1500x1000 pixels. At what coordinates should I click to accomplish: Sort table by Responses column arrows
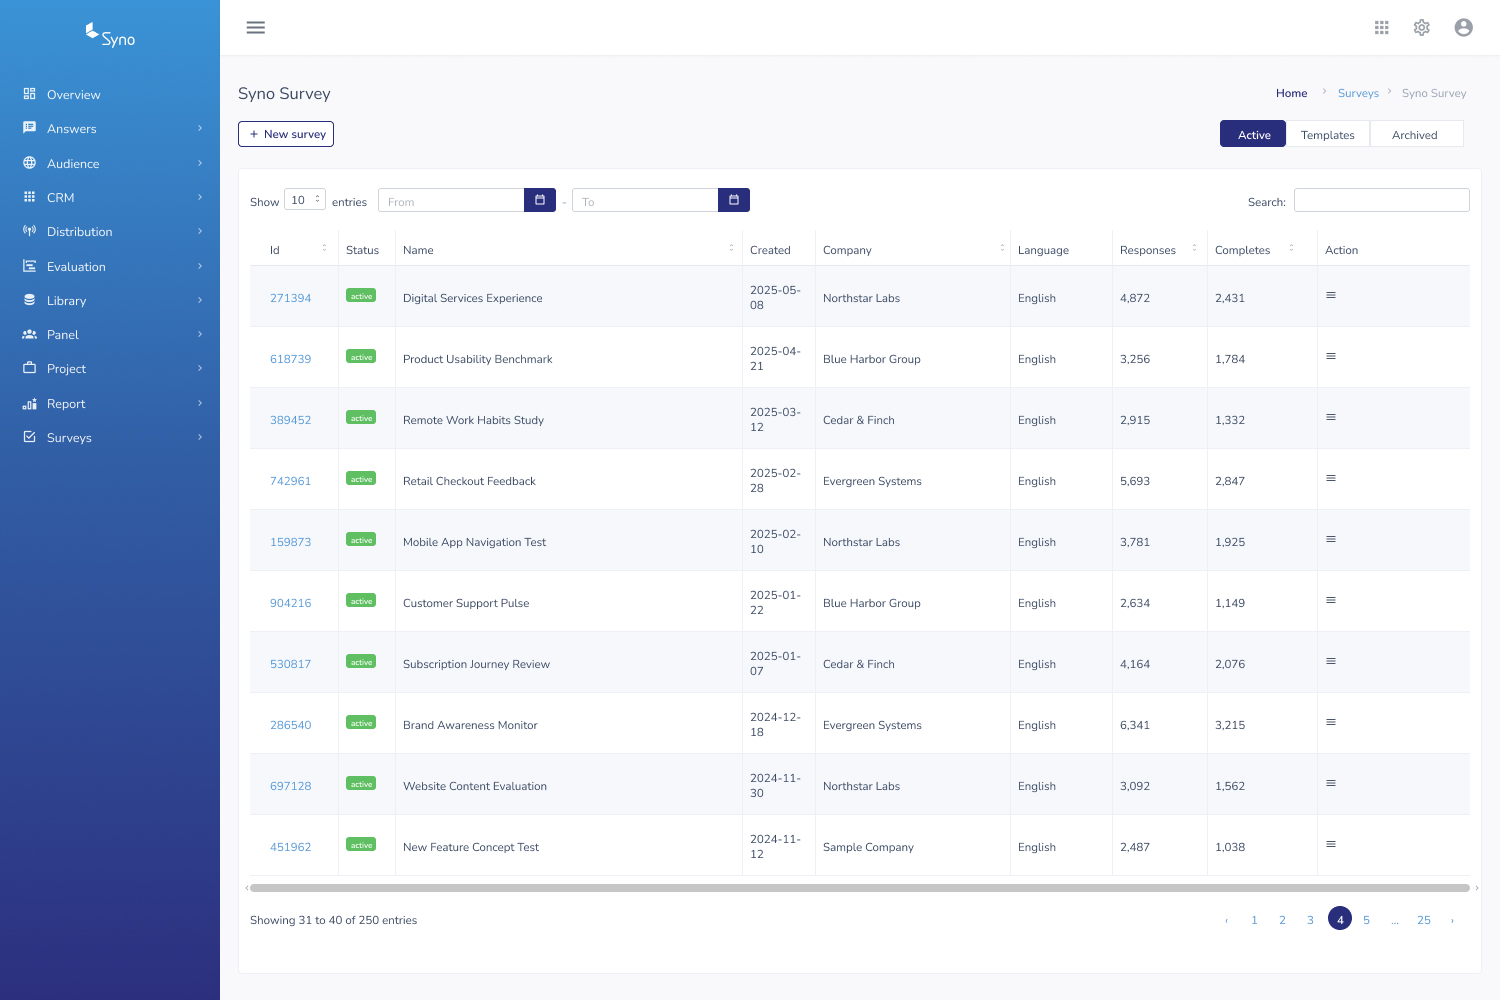(x=1194, y=248)
